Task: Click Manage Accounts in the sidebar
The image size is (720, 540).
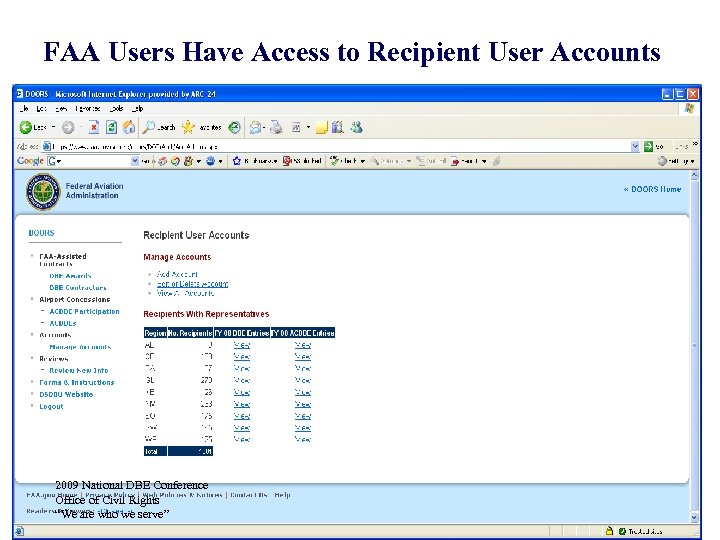Action: [80, 347]
